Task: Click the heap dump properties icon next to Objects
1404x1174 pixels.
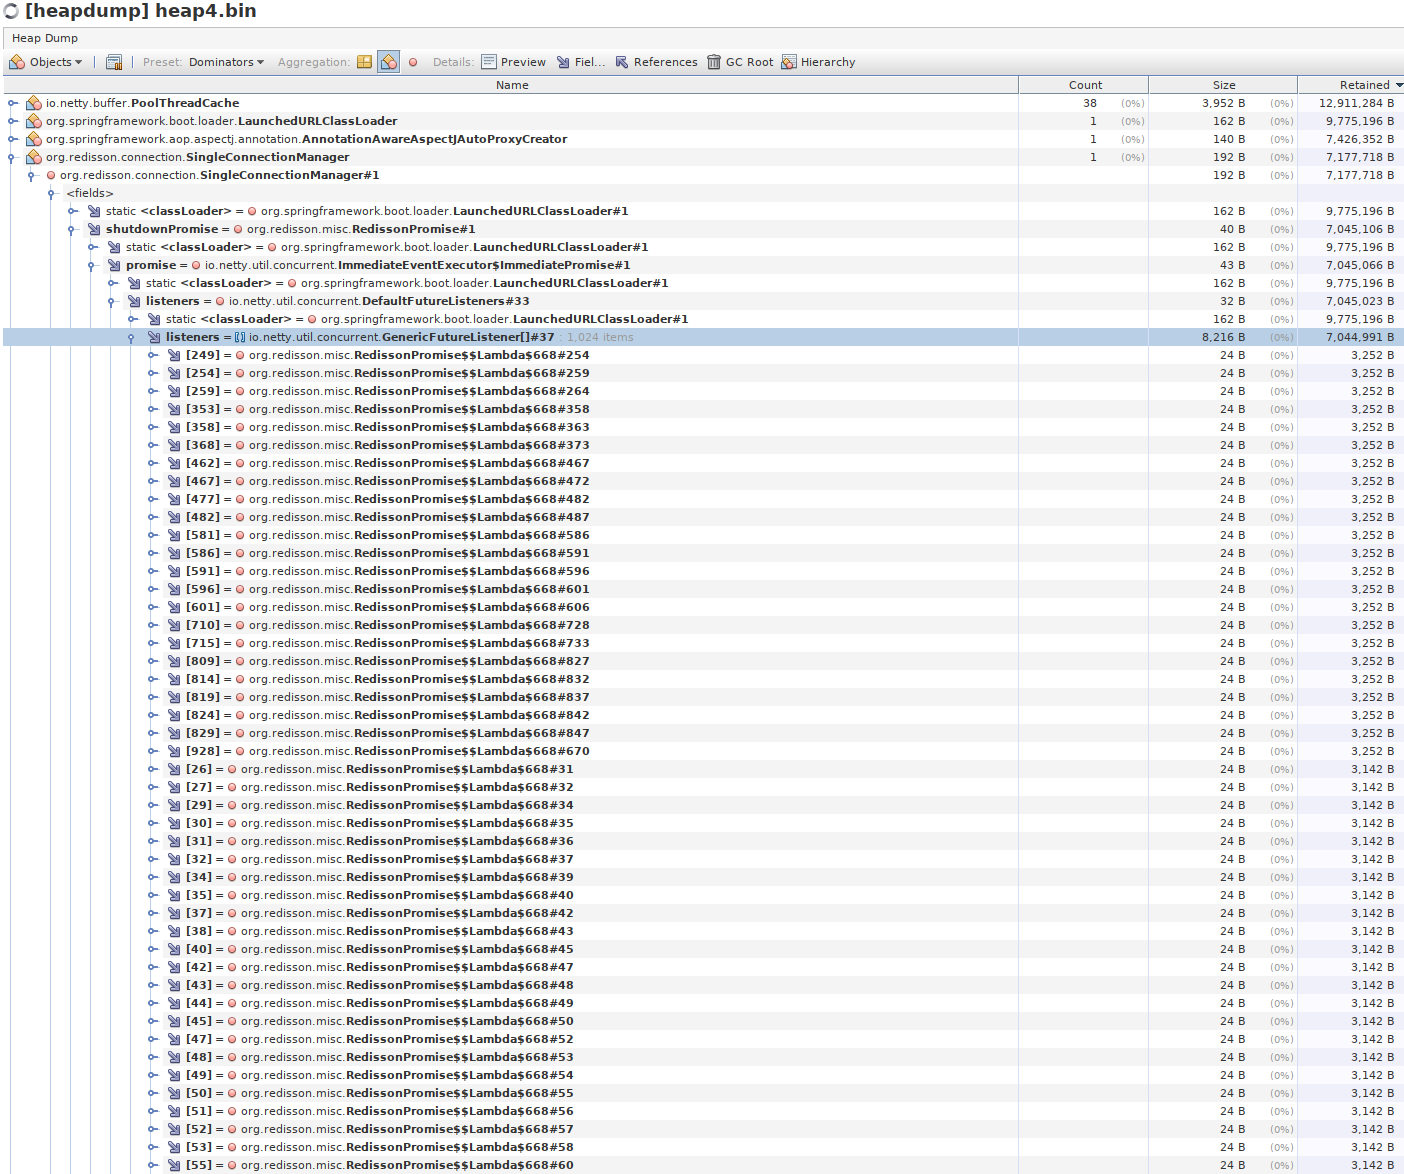Action: point(114,62)
